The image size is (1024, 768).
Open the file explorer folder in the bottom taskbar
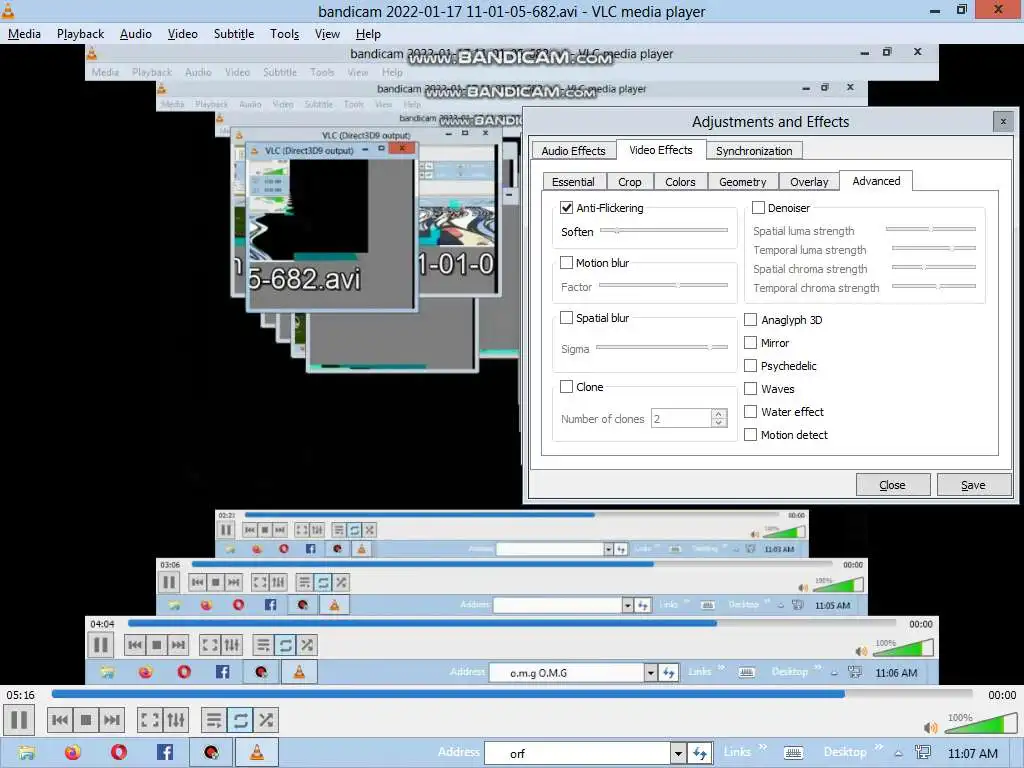[27, 753]
